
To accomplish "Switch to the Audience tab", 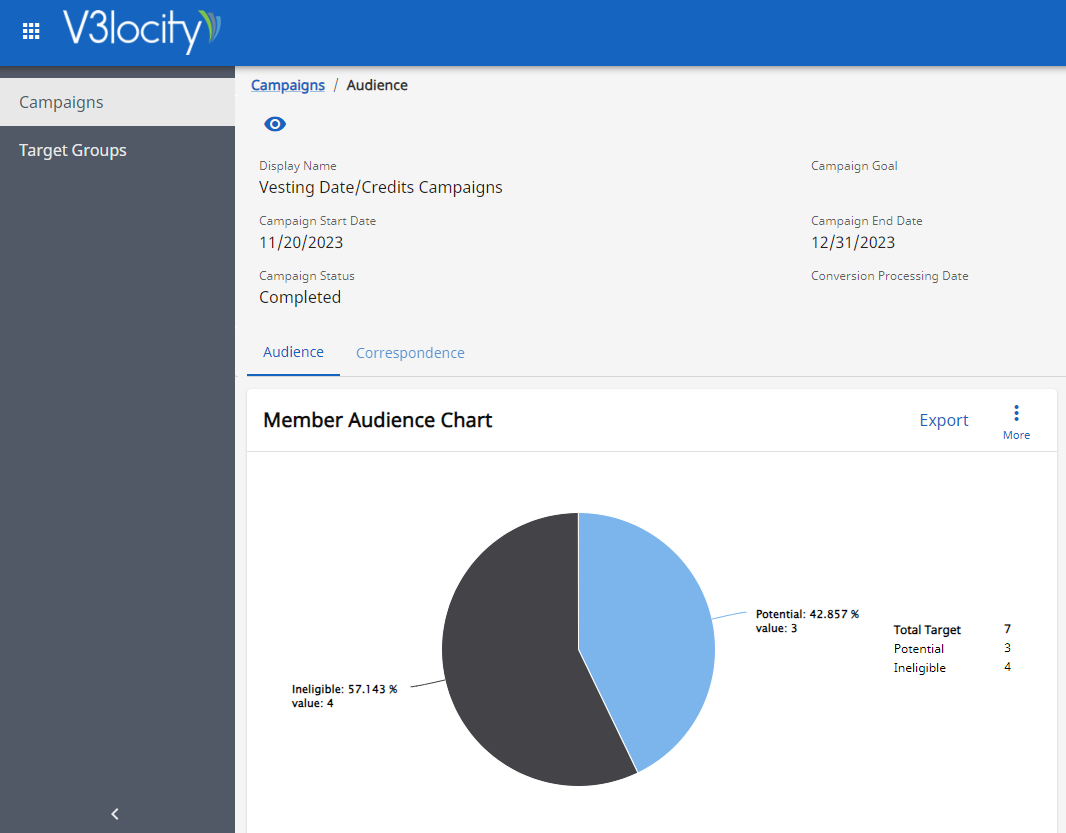I will tap(293, 352).
